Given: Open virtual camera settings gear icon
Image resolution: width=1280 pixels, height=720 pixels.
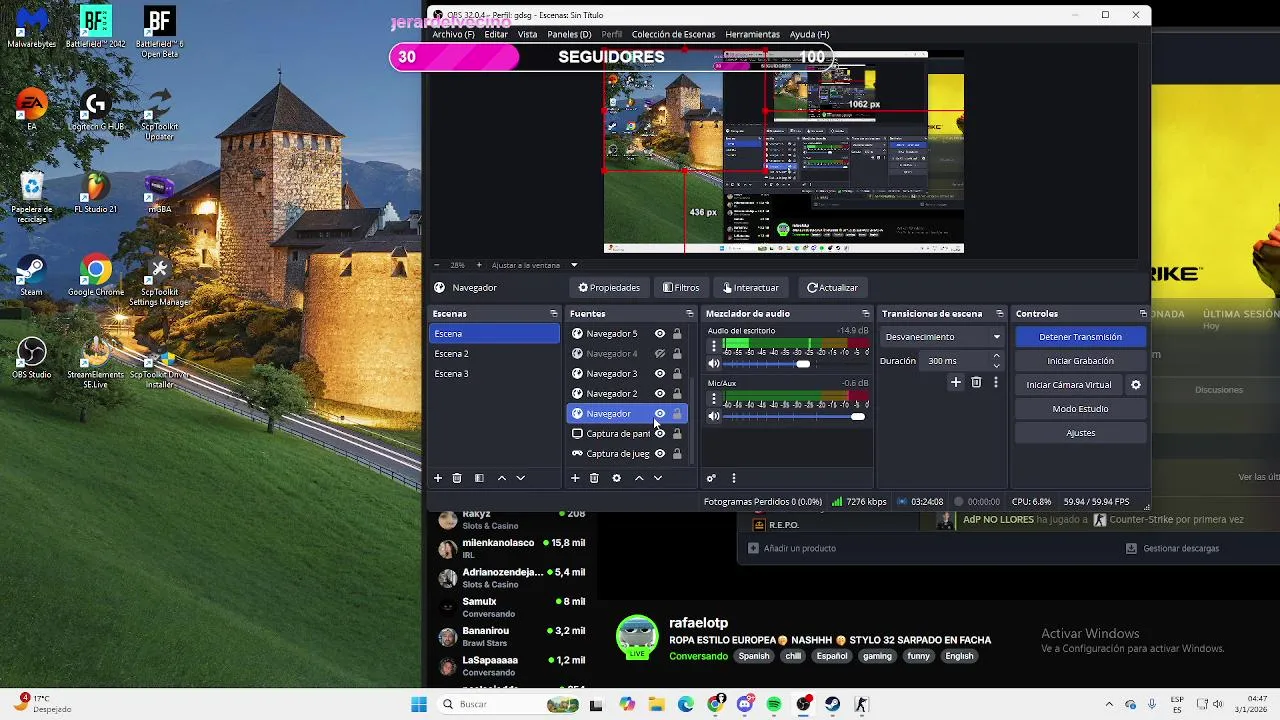Looking at the screenshot, I should coord(1135,385).
